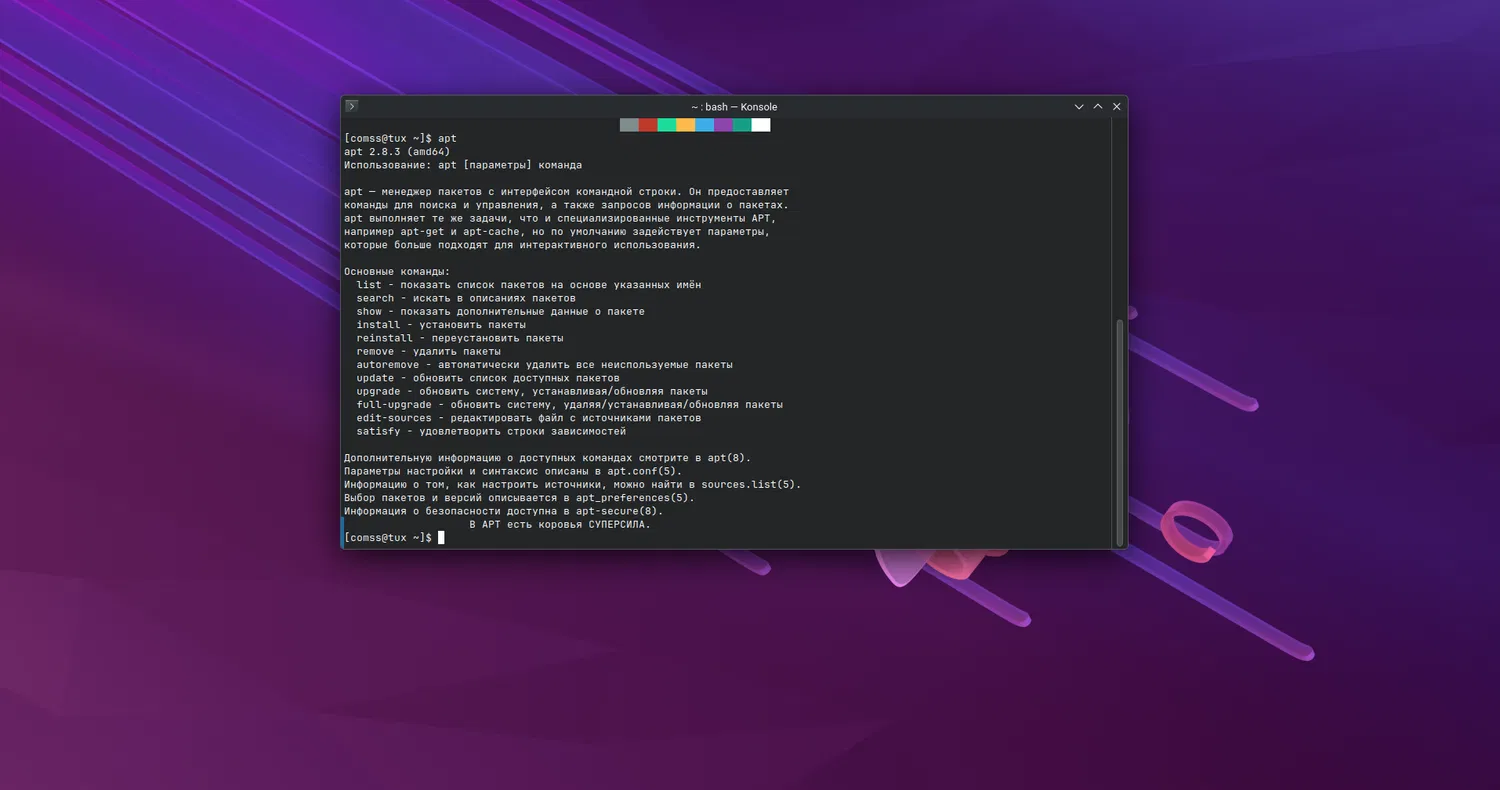Viewport: 1500px width, 790px height.
Task: Click the 'autoremove' command row
Action: 544,365
